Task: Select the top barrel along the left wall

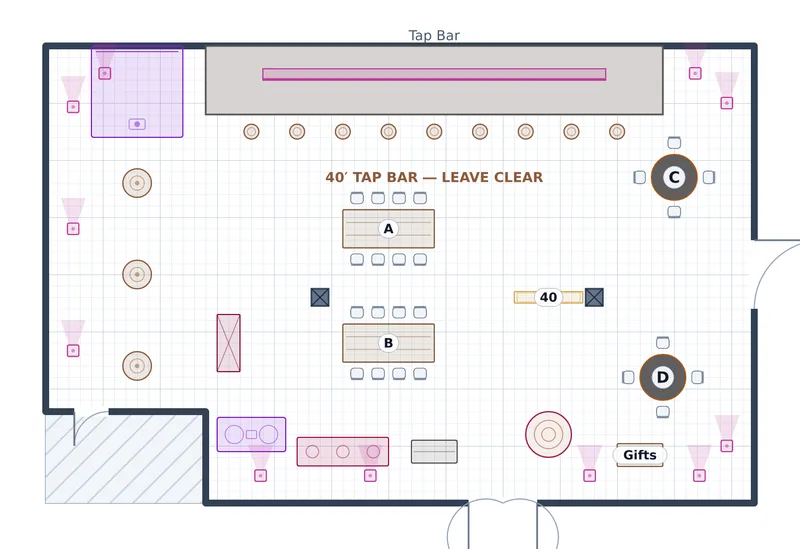Action: point(137,183)
